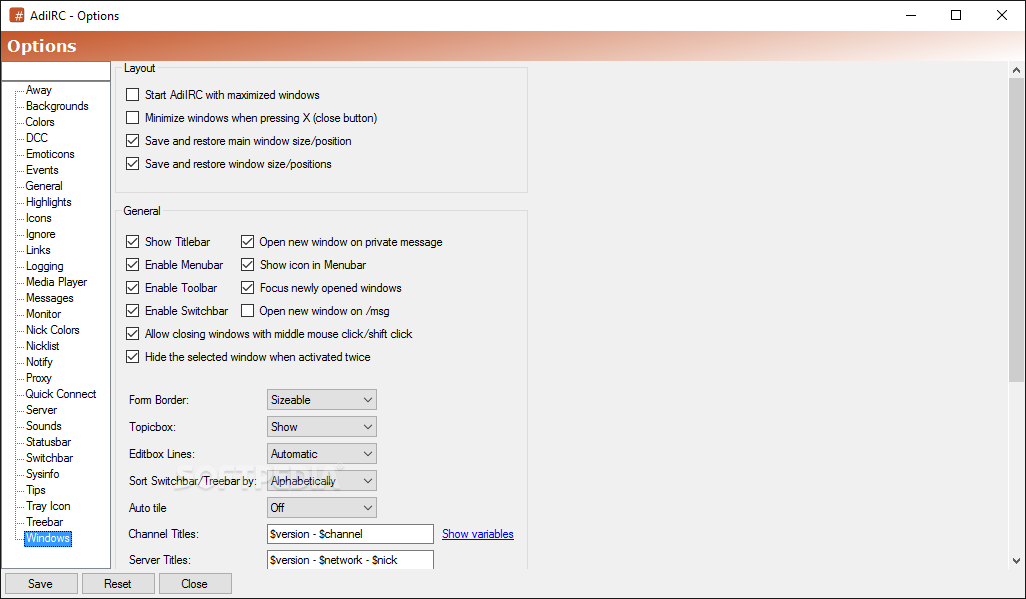
Task: Select Events in the options tree
Action: pyautogui.click(x=42, y=170)
